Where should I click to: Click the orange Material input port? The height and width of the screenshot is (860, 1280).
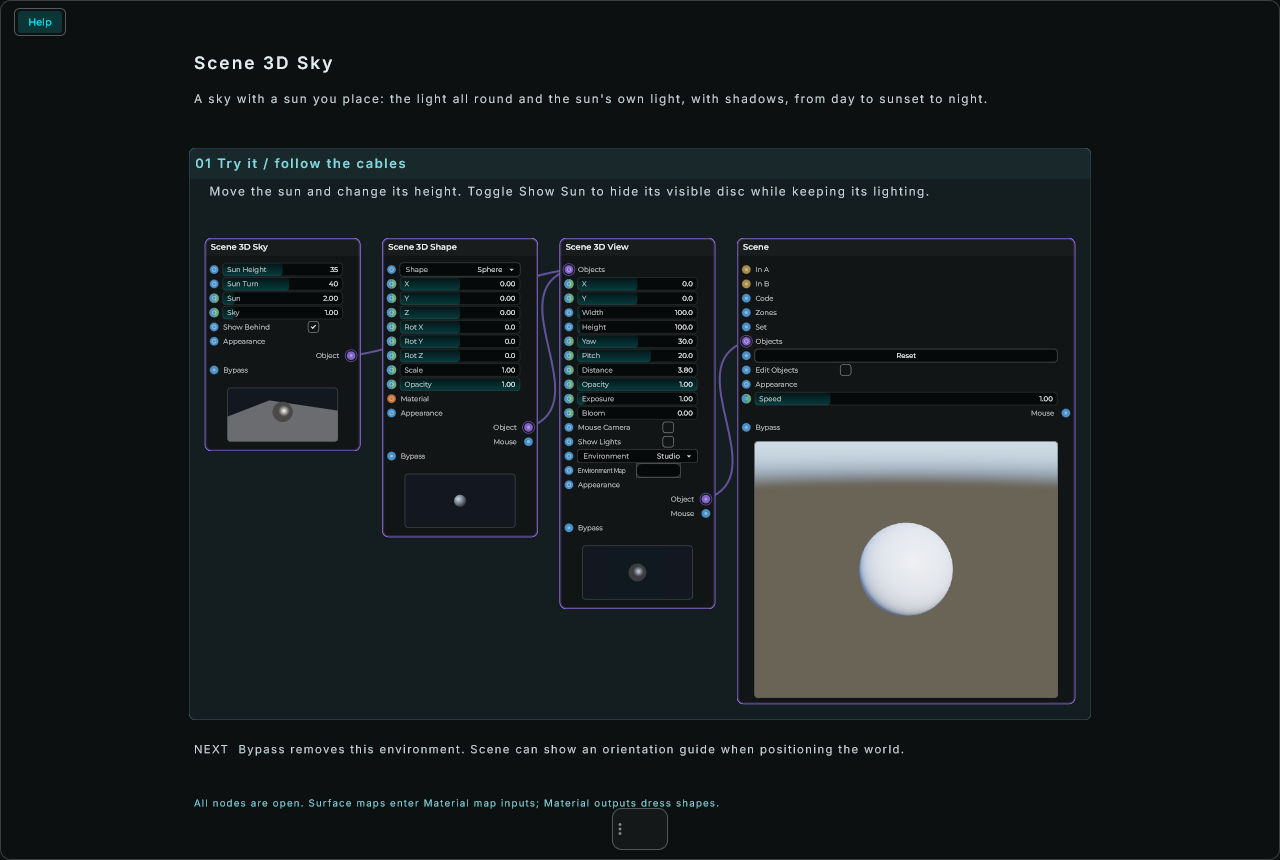[391, 399]
